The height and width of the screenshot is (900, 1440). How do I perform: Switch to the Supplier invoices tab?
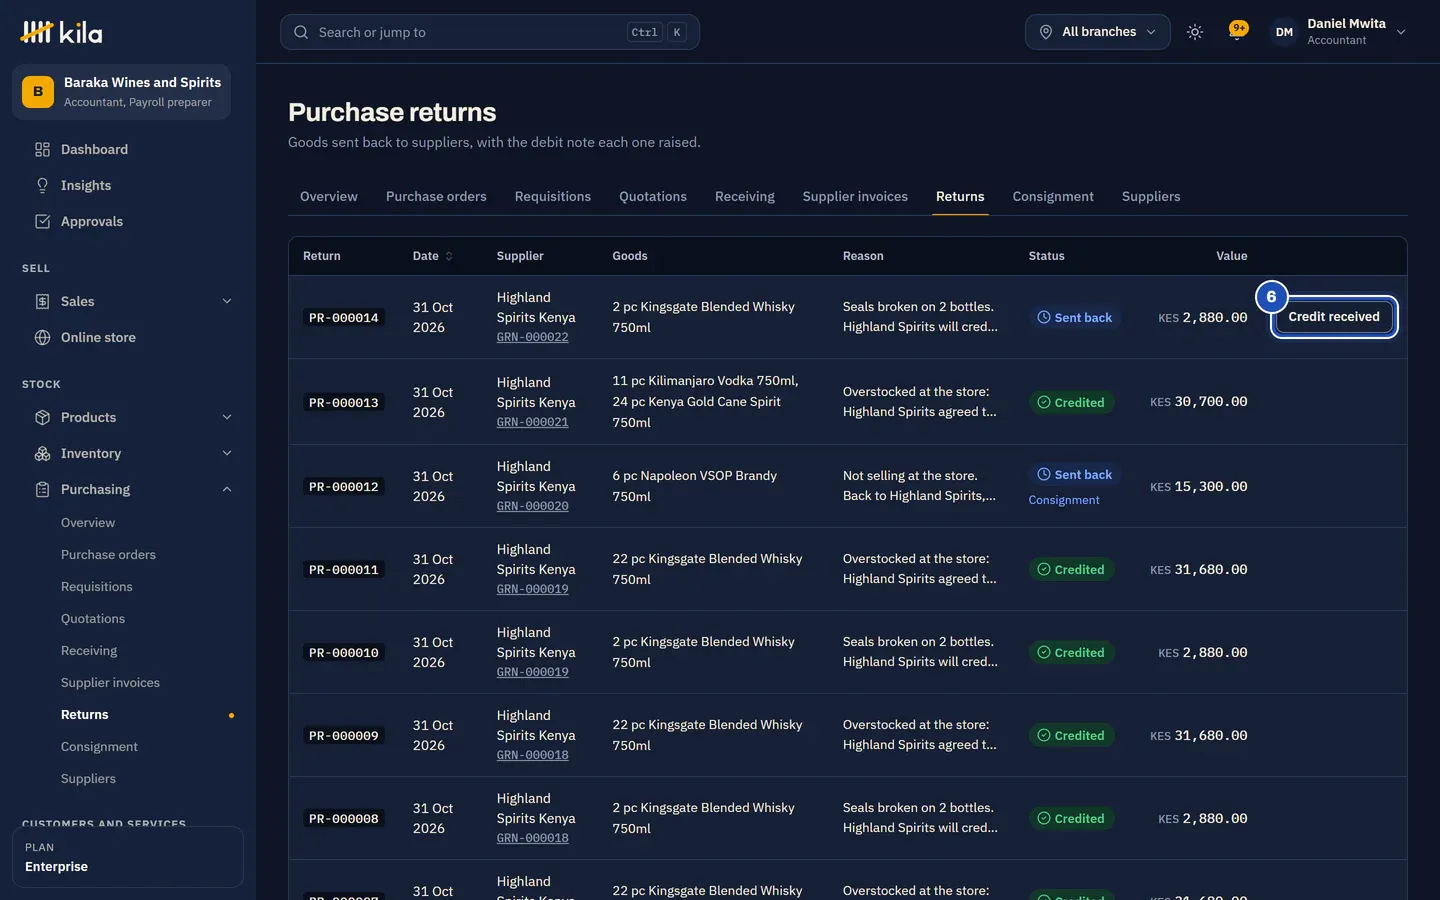coord(855,196)
